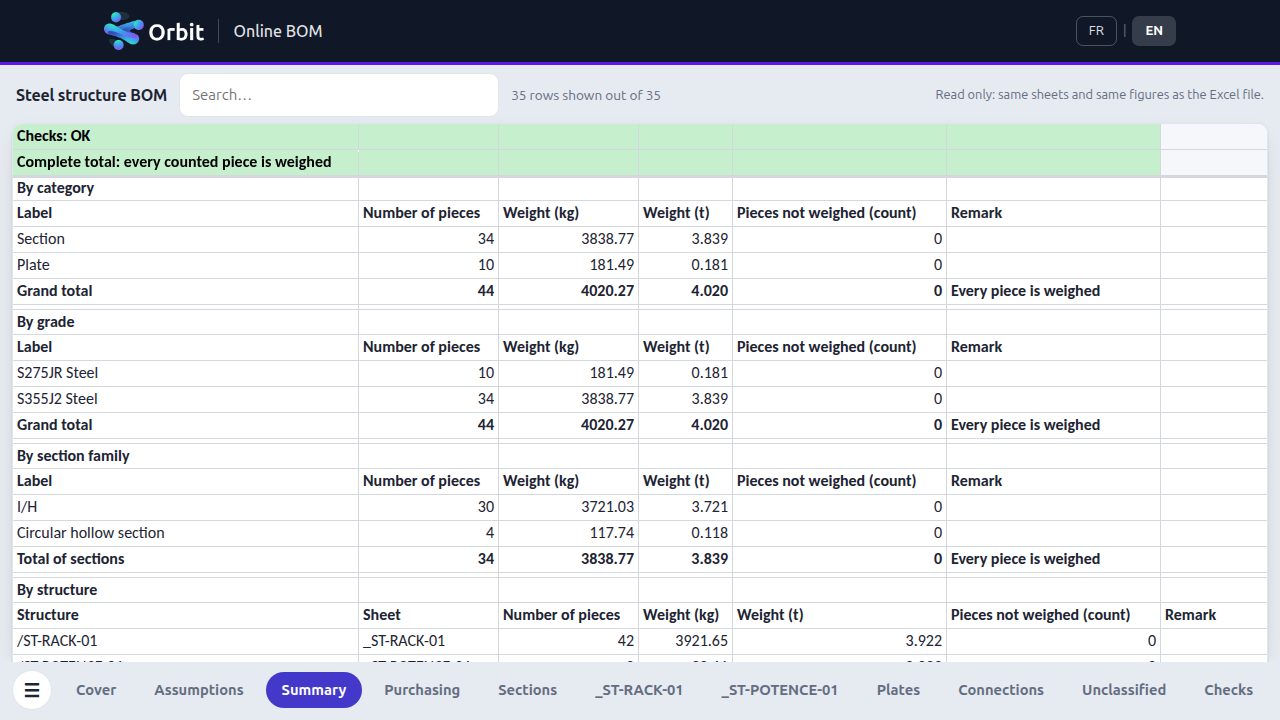Select the 'Checks: OK' cell

186,136
